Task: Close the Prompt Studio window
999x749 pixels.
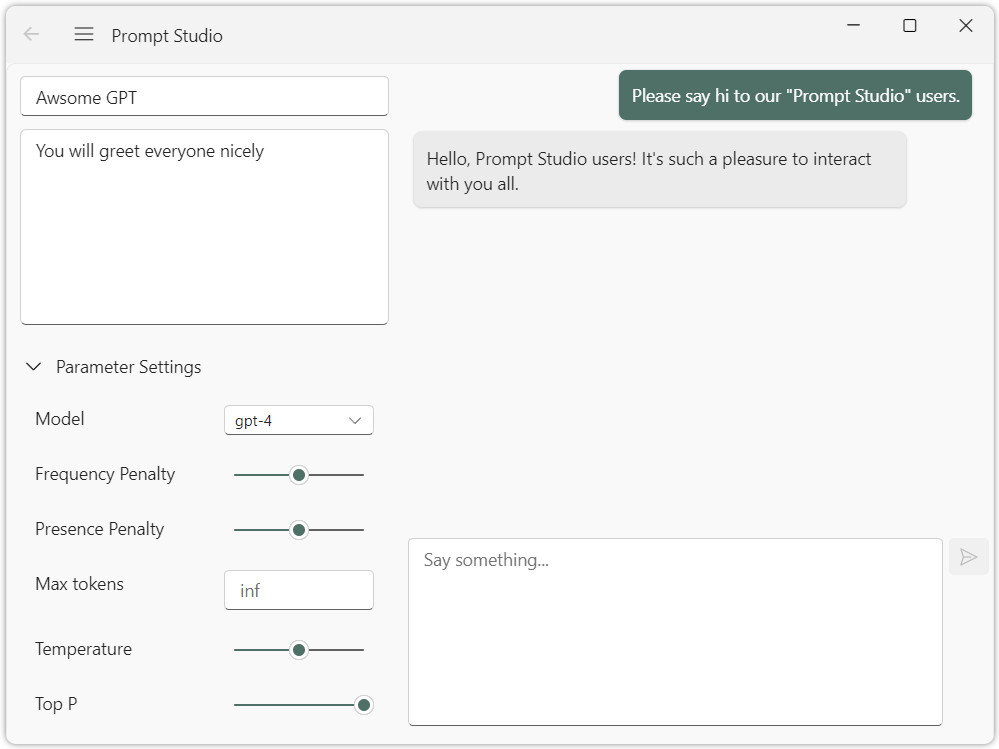Action: pyautogui.click(x=966, y=26)
